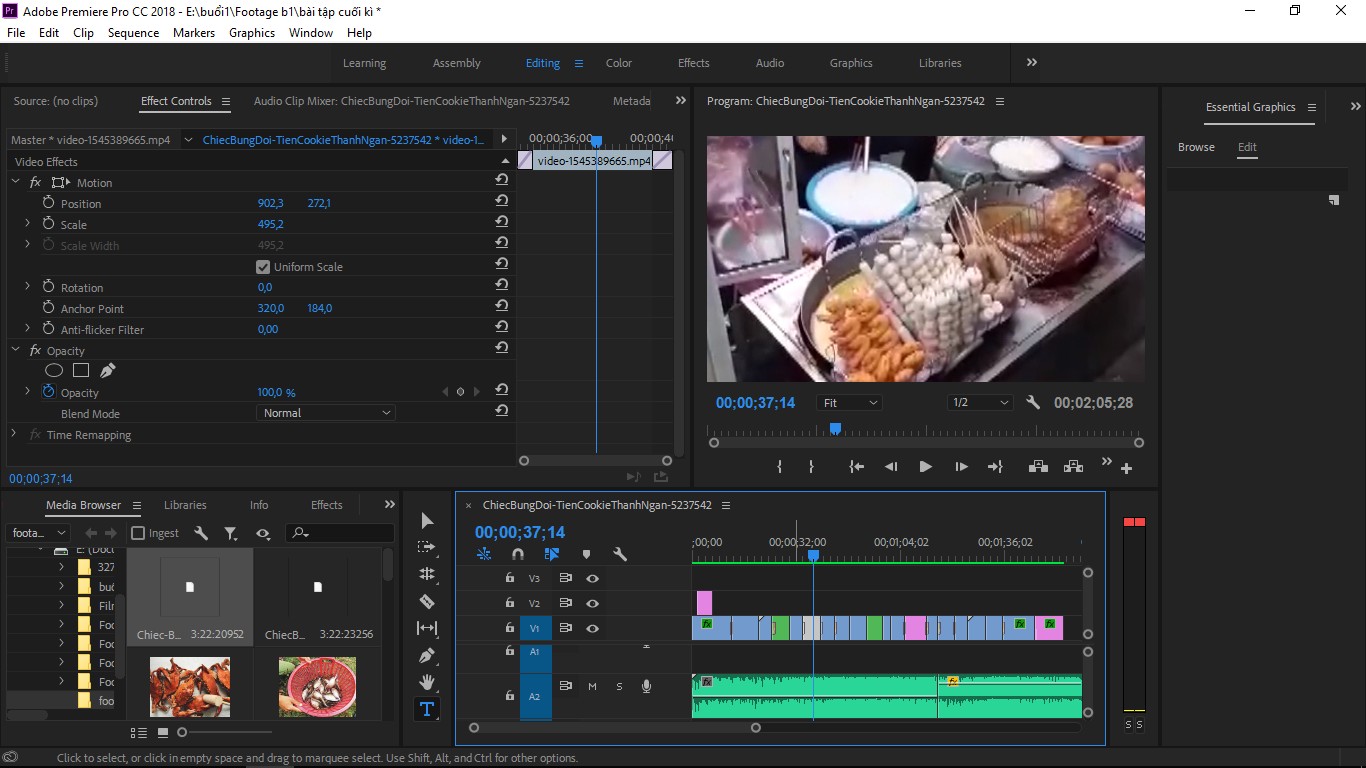This screenshot has height=768, width=1366.
Task: Uncheck the Uniform Scale checkbox
Action: click(x=263, y=267)
